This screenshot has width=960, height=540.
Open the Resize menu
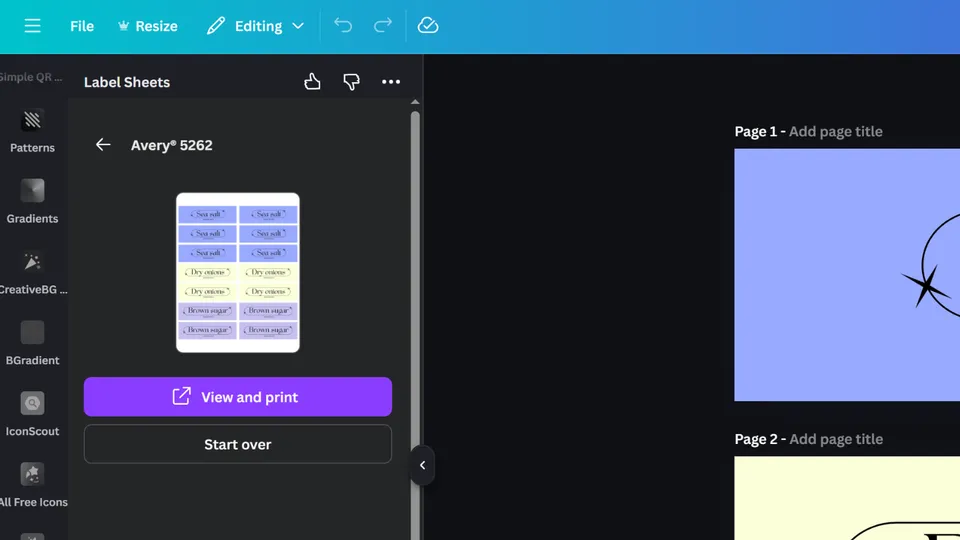click(x=147, y=26)
